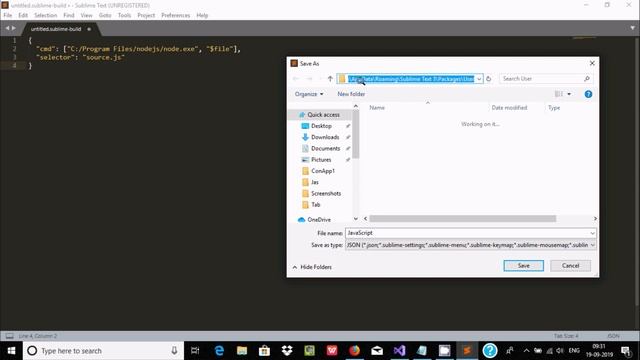Open File Explorer from taskbar
The image size is (640, 360).
coord(242,351)
